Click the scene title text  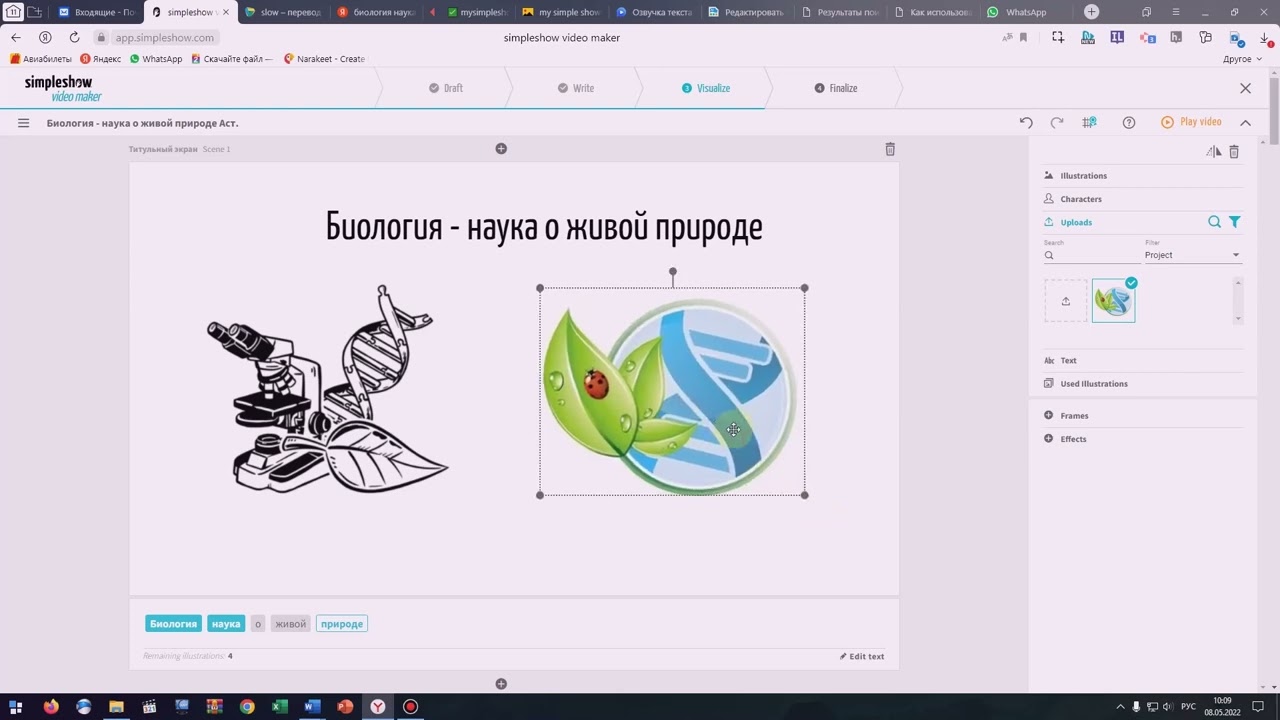(x=544, y=228)
